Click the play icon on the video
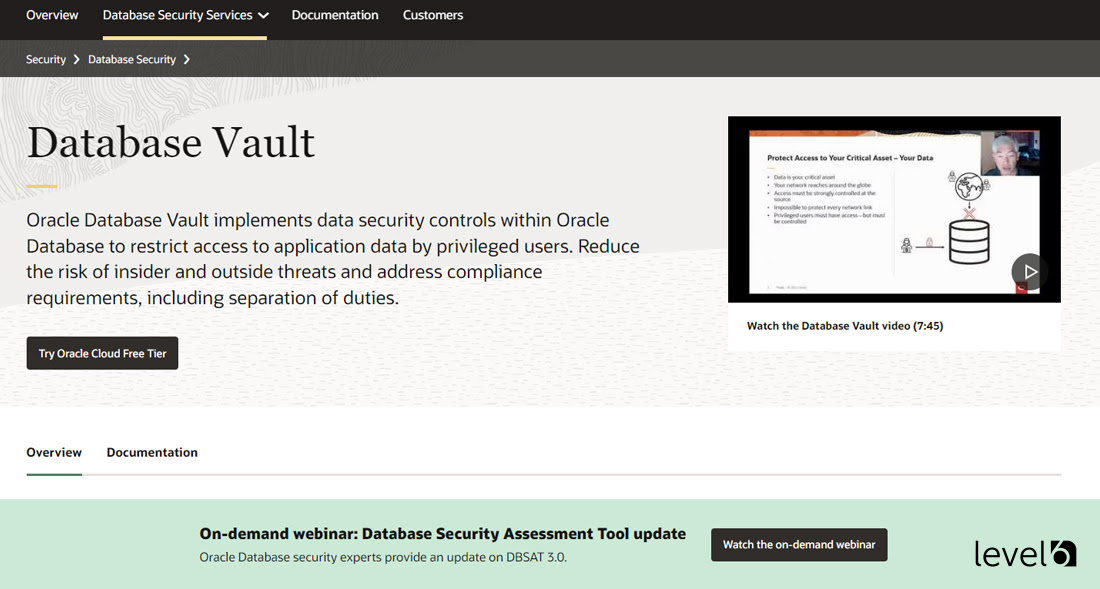Screen dimensions: 1100x589 point(1028,271)
